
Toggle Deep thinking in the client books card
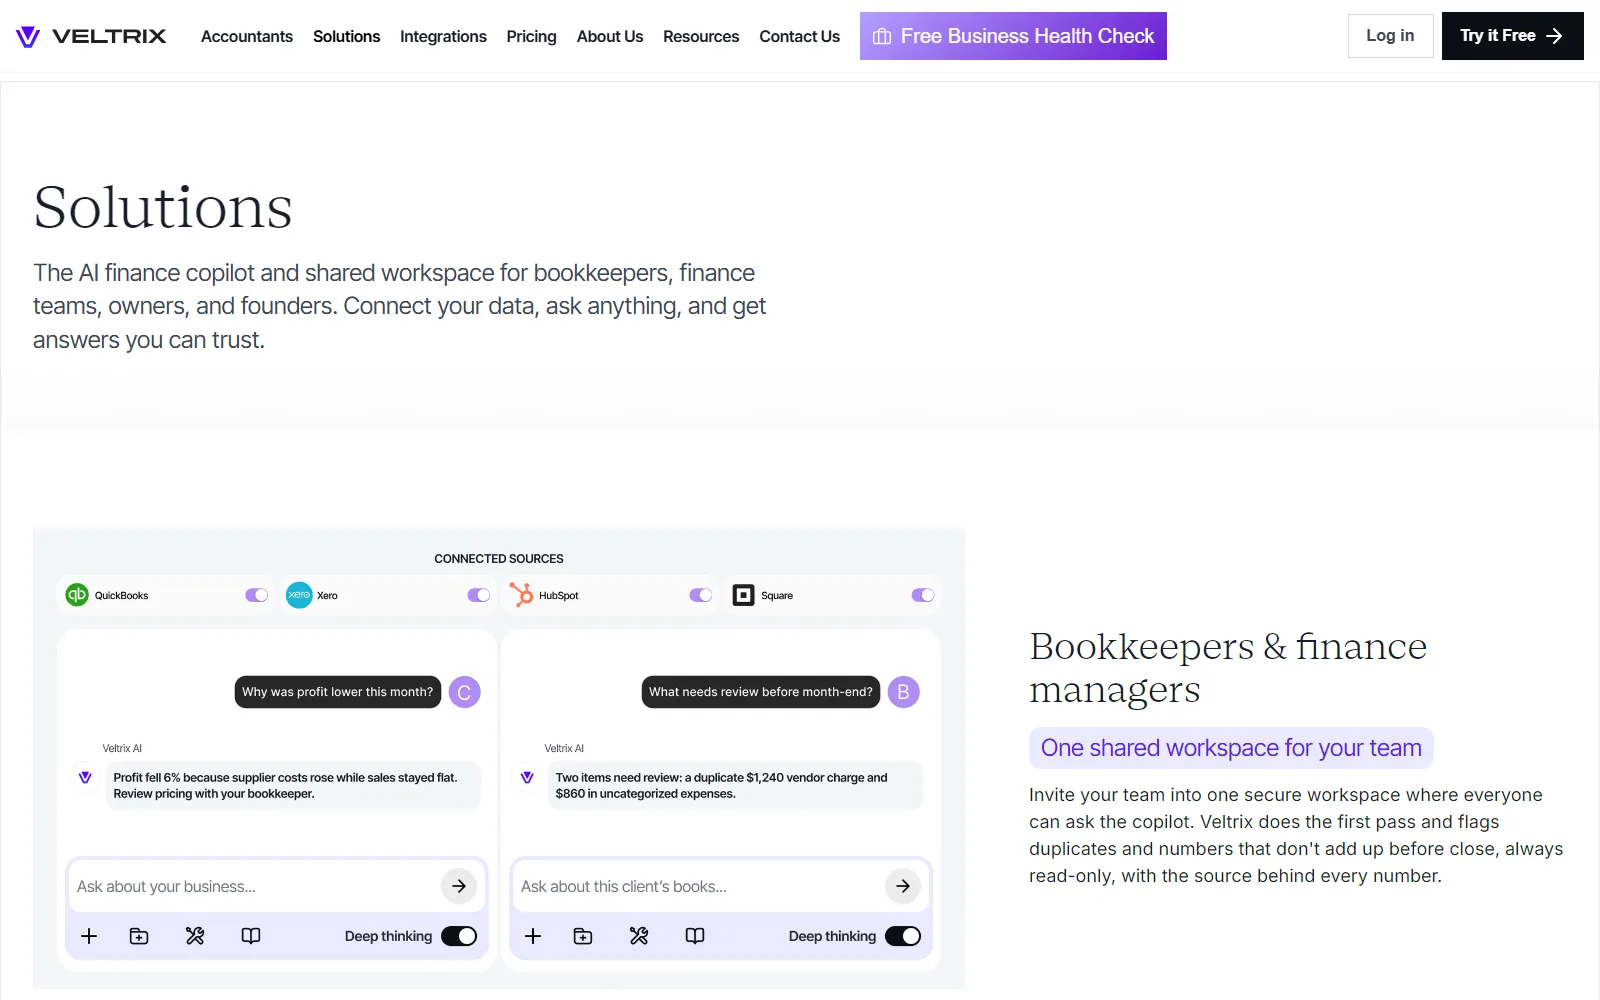pos(903,936)
